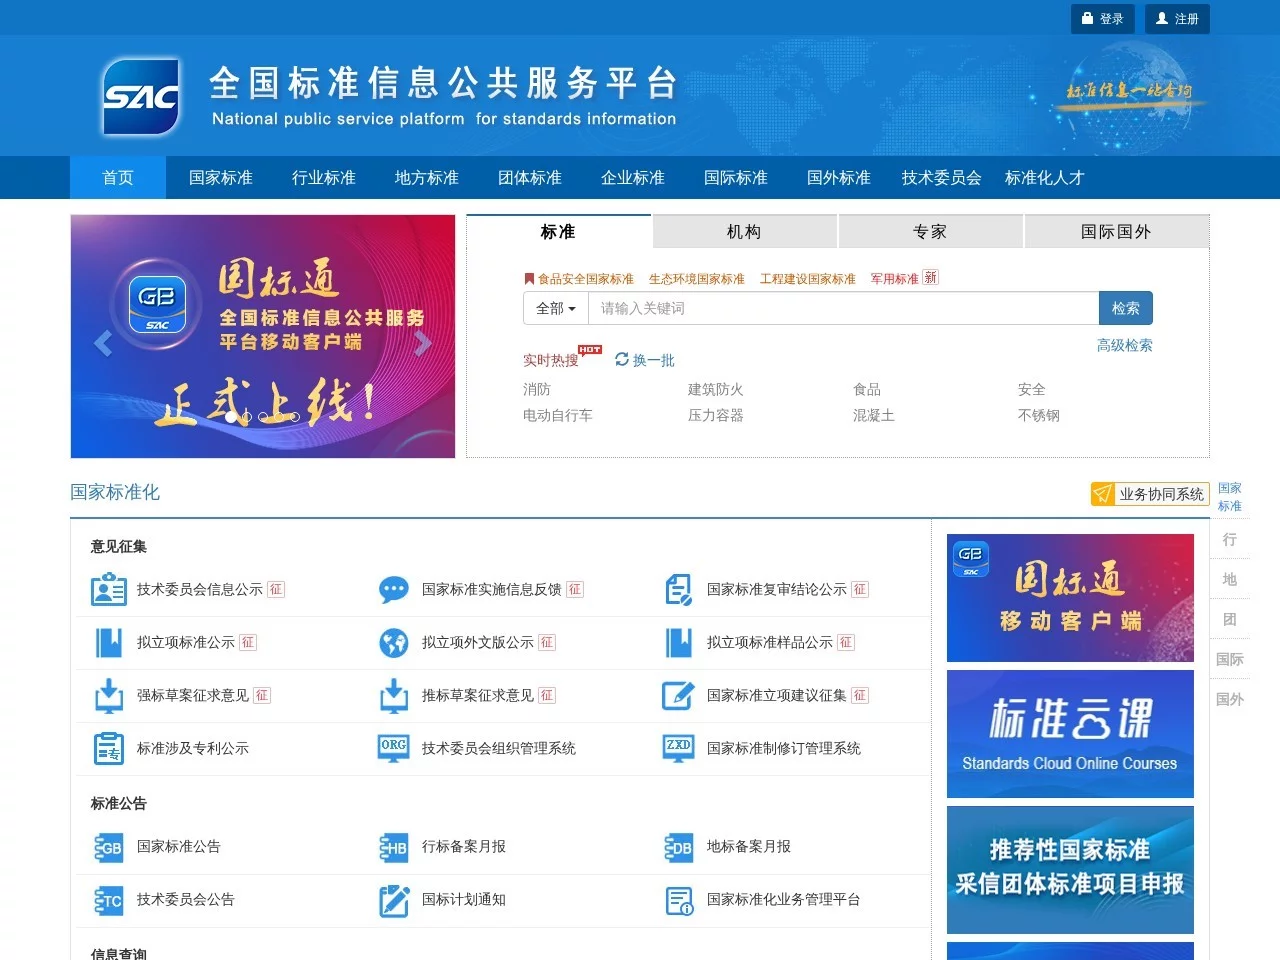This screenshot has height=960, width=1280.
Task: Click the 强标草案征求意见 download icon
Action: (x=108, y=695)
